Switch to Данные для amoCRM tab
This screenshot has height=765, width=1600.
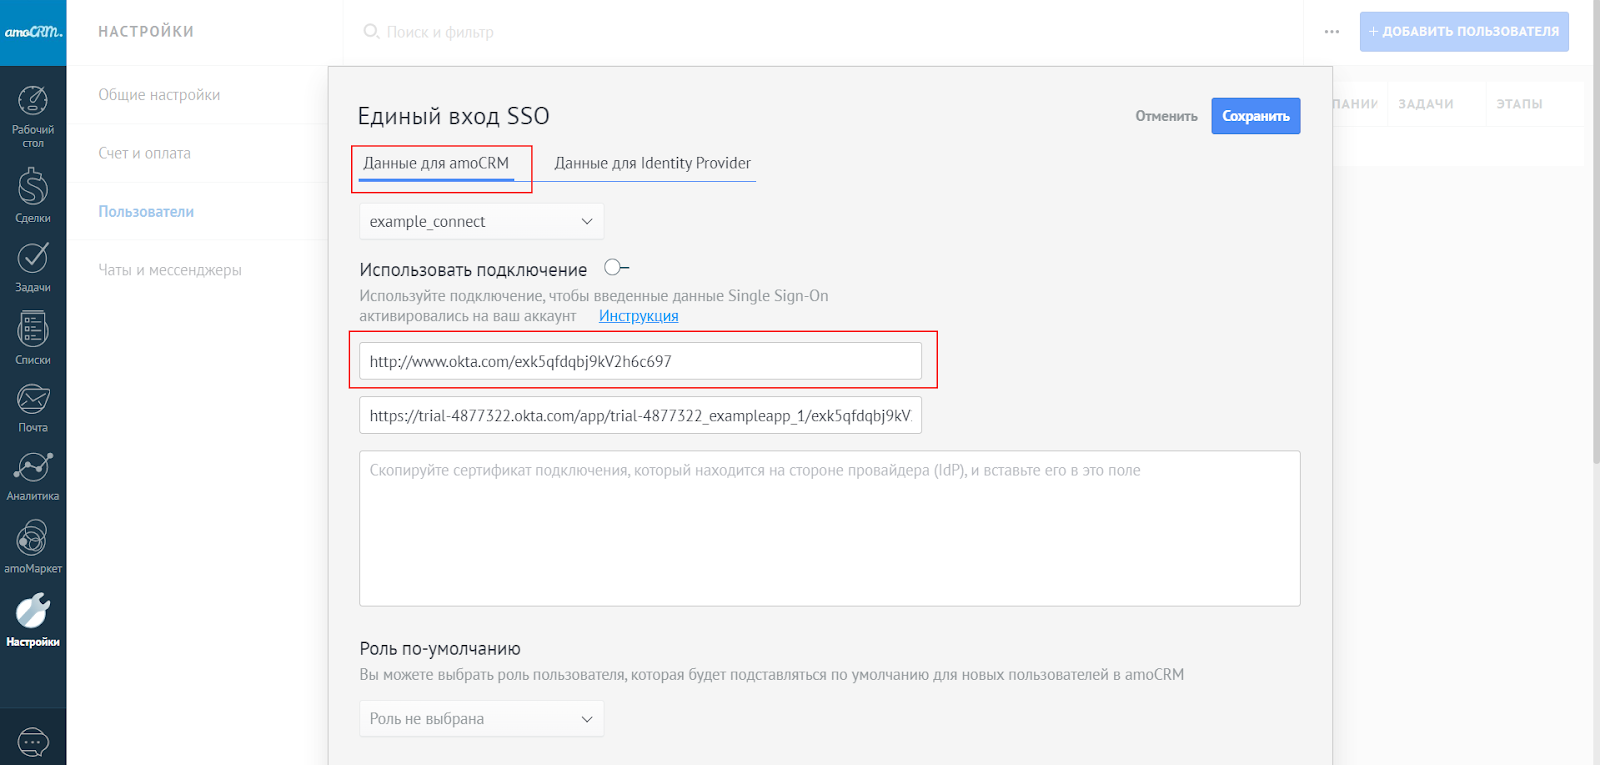point(436,164)
